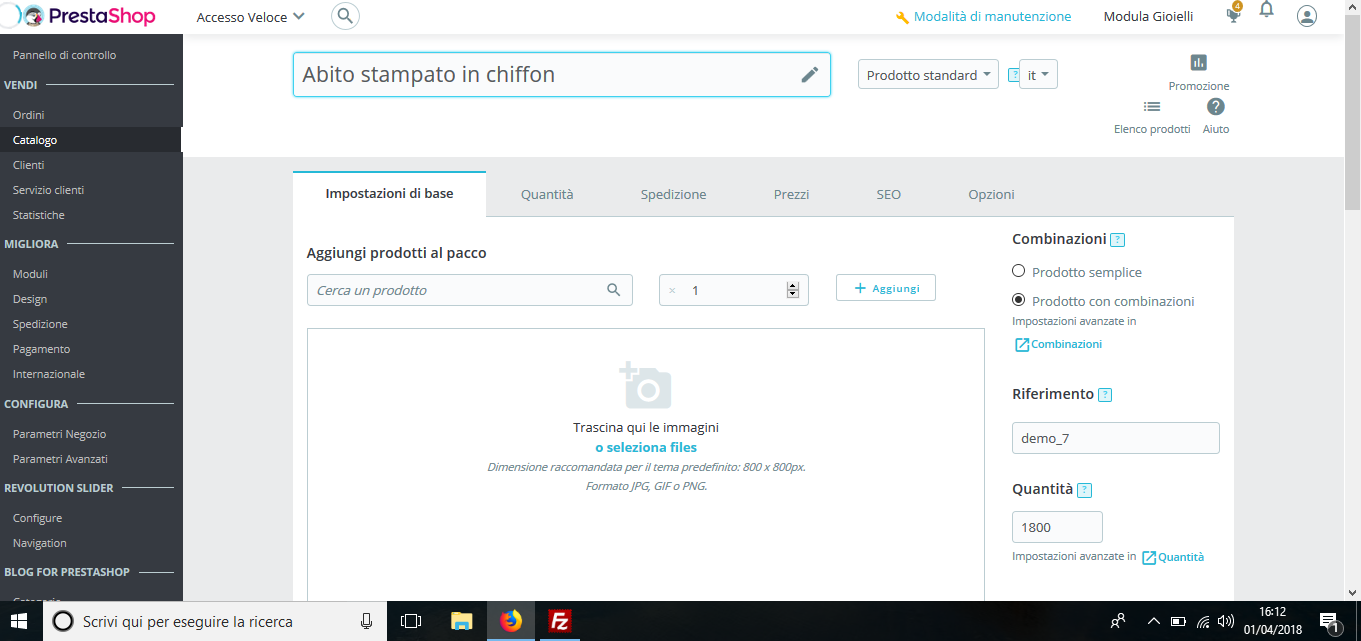Click Modalità di manutenzione link
Screen dimensions: 1361x641
(983, 17)
